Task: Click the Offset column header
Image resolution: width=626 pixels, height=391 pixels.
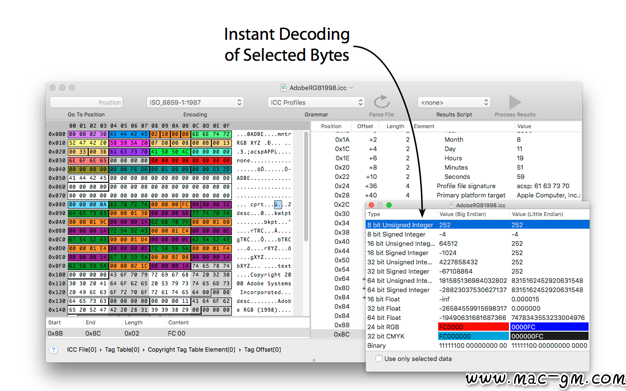Action: click(x=365, y=126)
